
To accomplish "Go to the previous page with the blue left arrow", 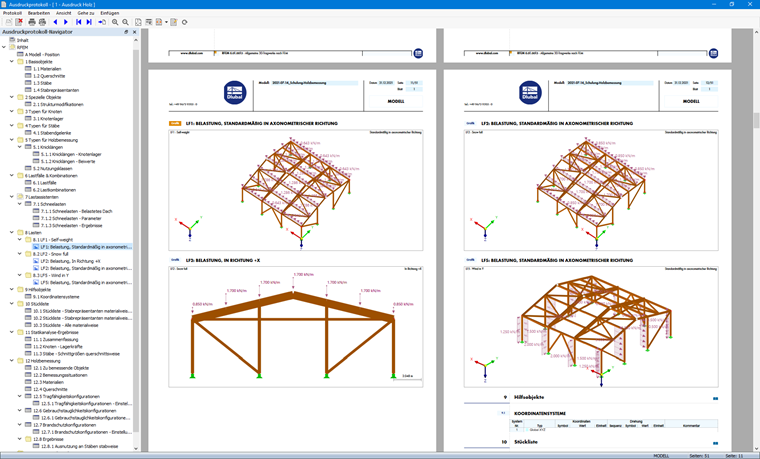I will point(55,22).
